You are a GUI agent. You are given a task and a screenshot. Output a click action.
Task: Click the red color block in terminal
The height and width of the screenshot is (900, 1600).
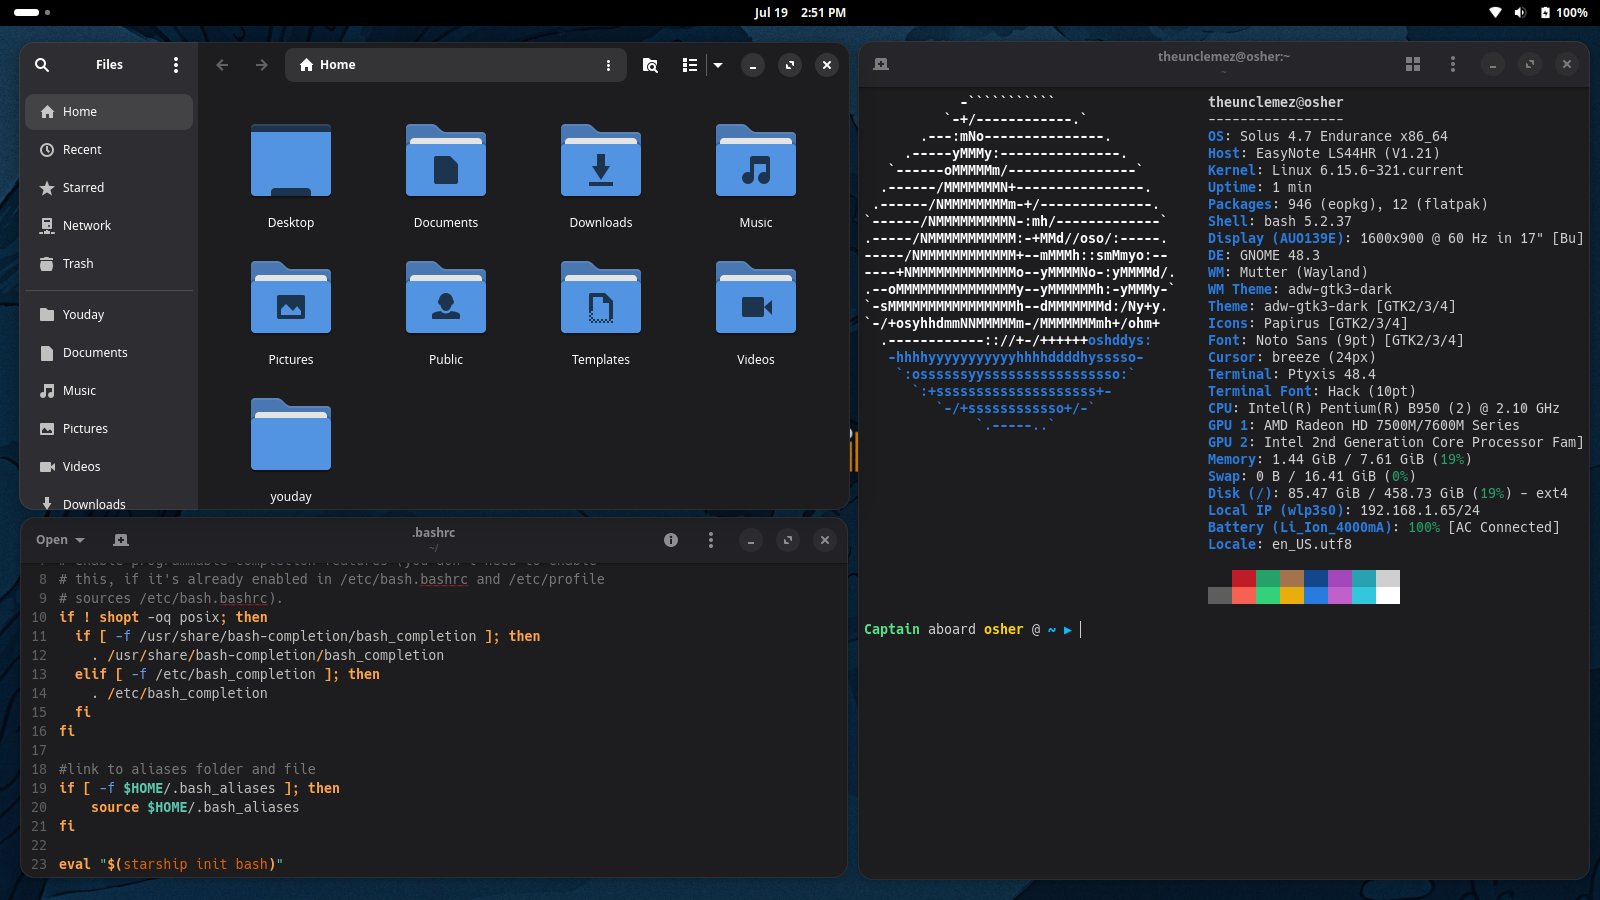(x=1243, y=578)
